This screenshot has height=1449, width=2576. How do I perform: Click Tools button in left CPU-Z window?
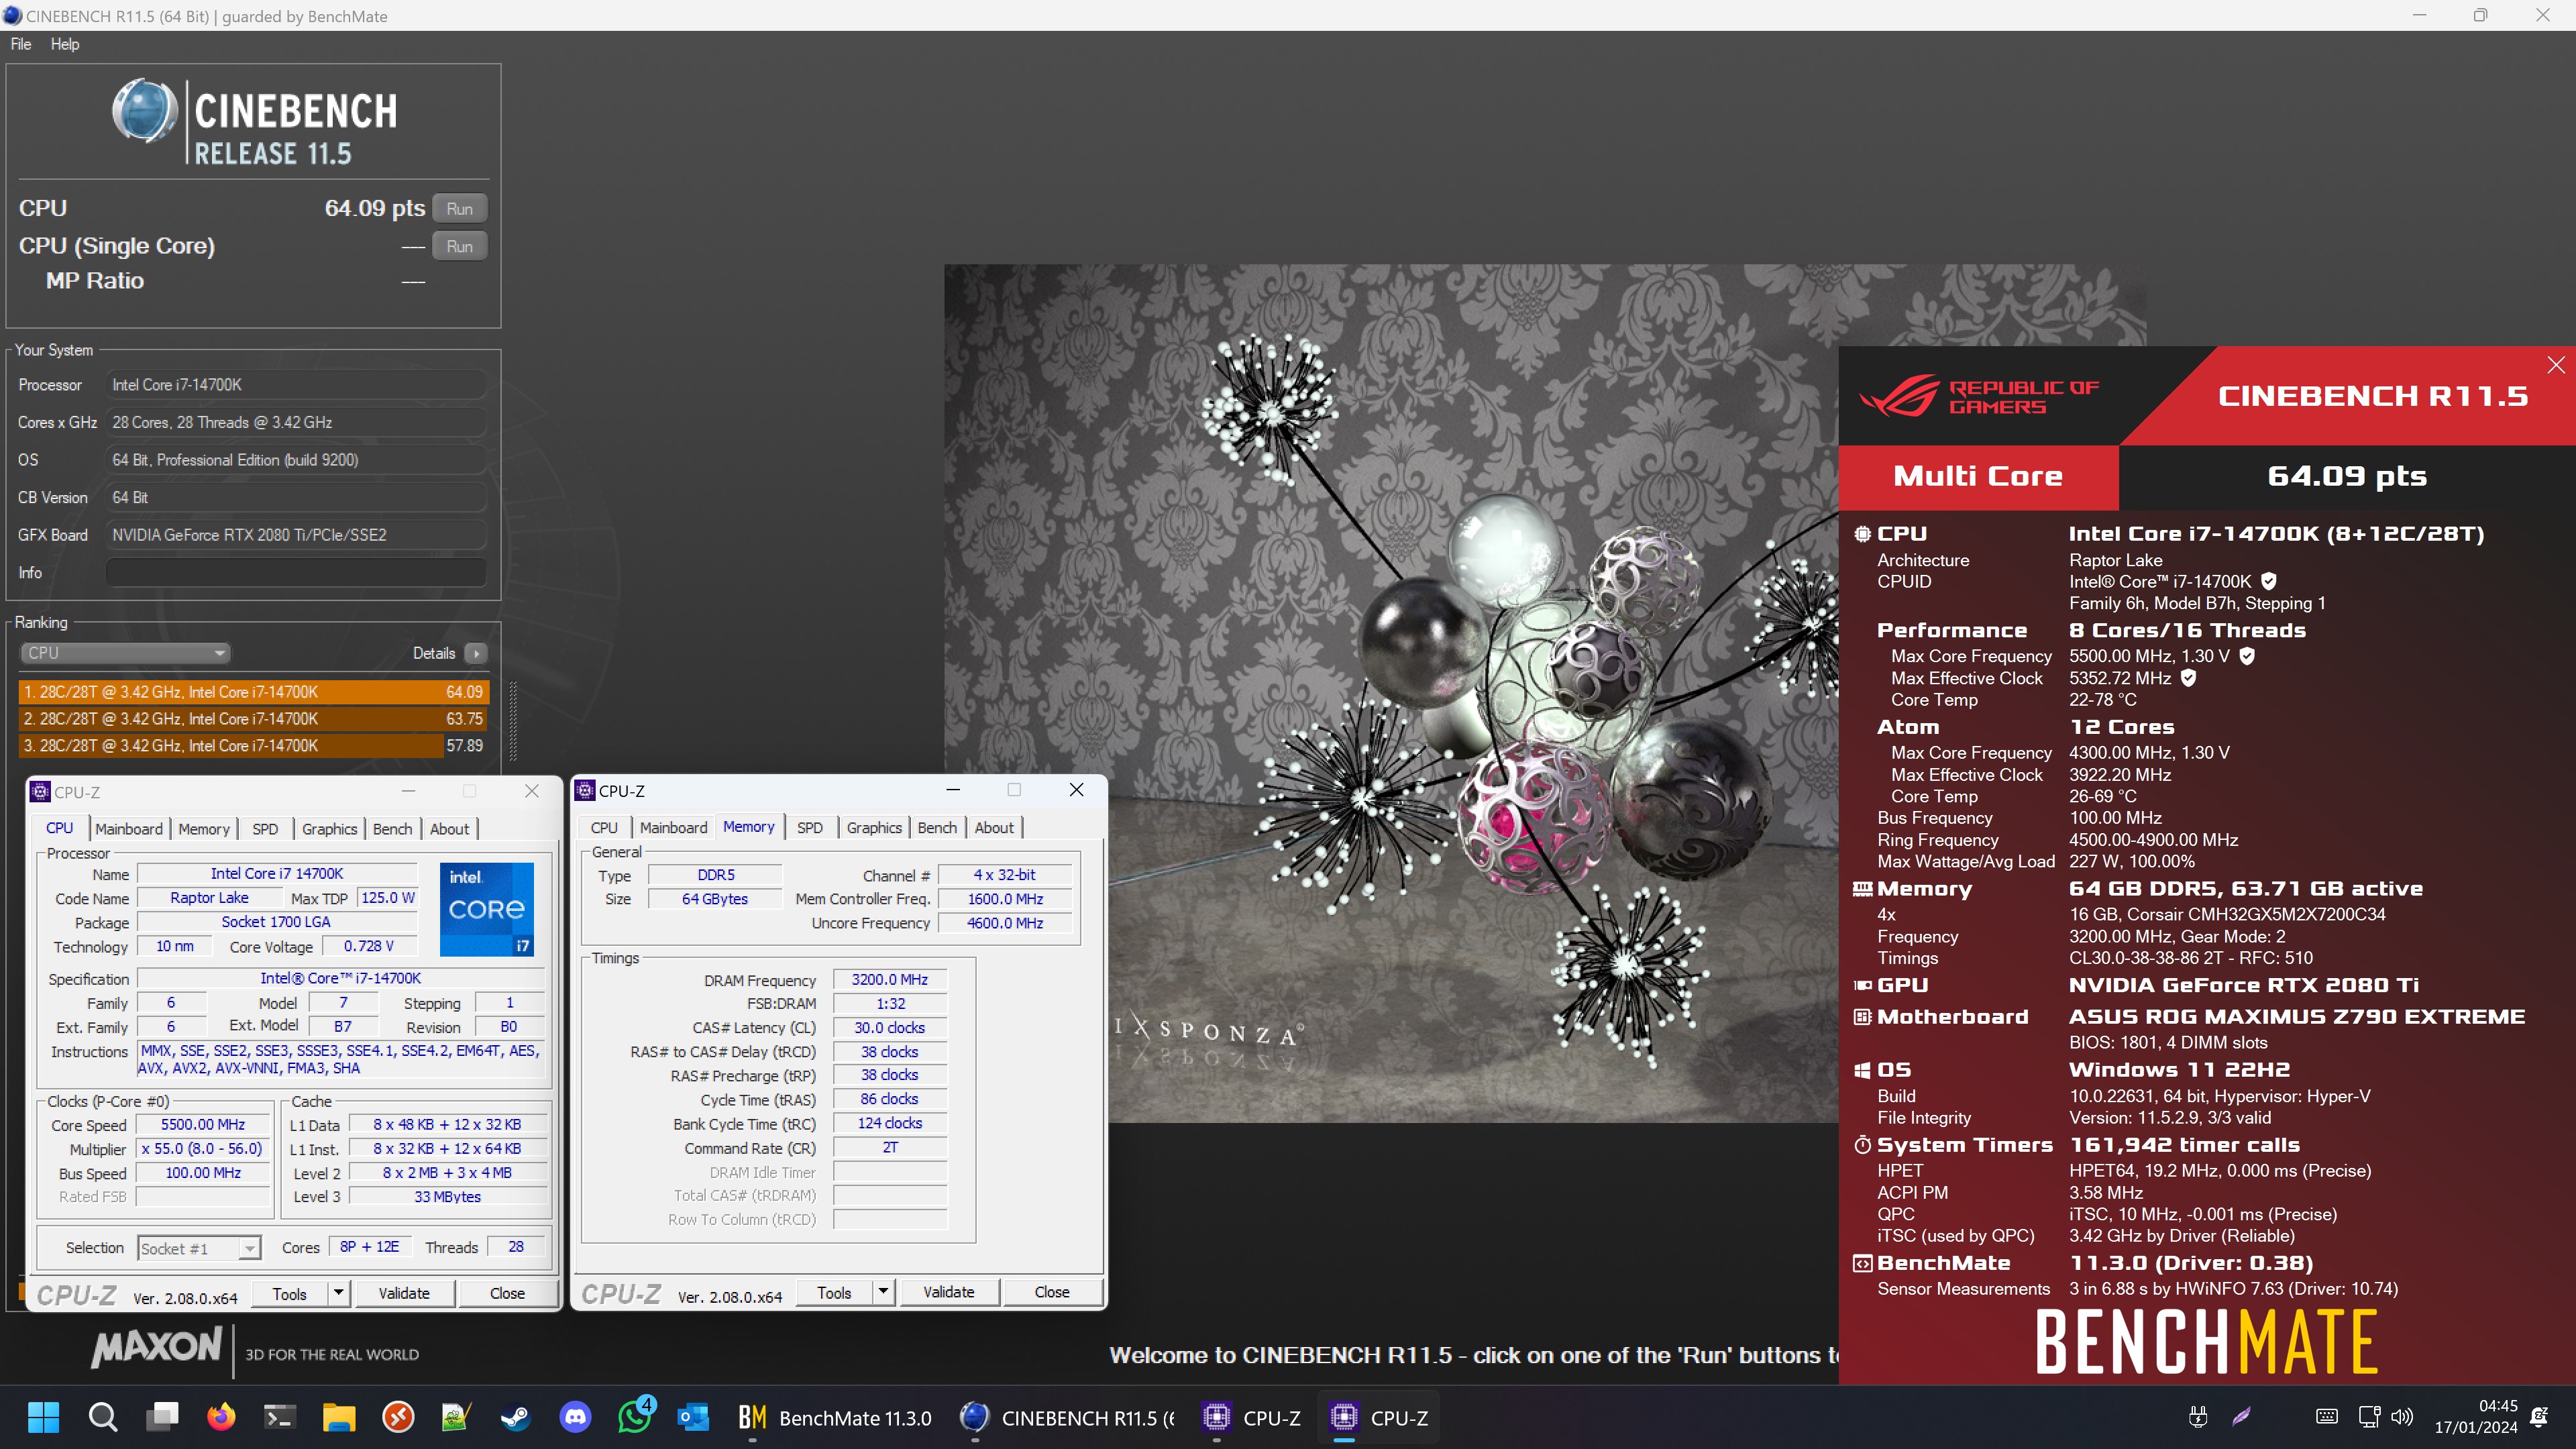click(290, 1294)
